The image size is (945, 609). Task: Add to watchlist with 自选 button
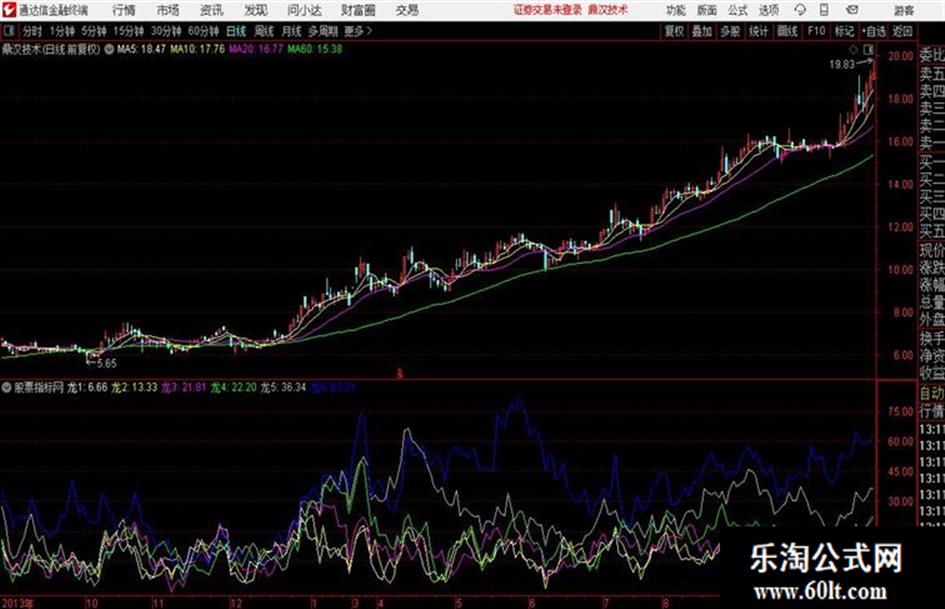tap(874, 31)
